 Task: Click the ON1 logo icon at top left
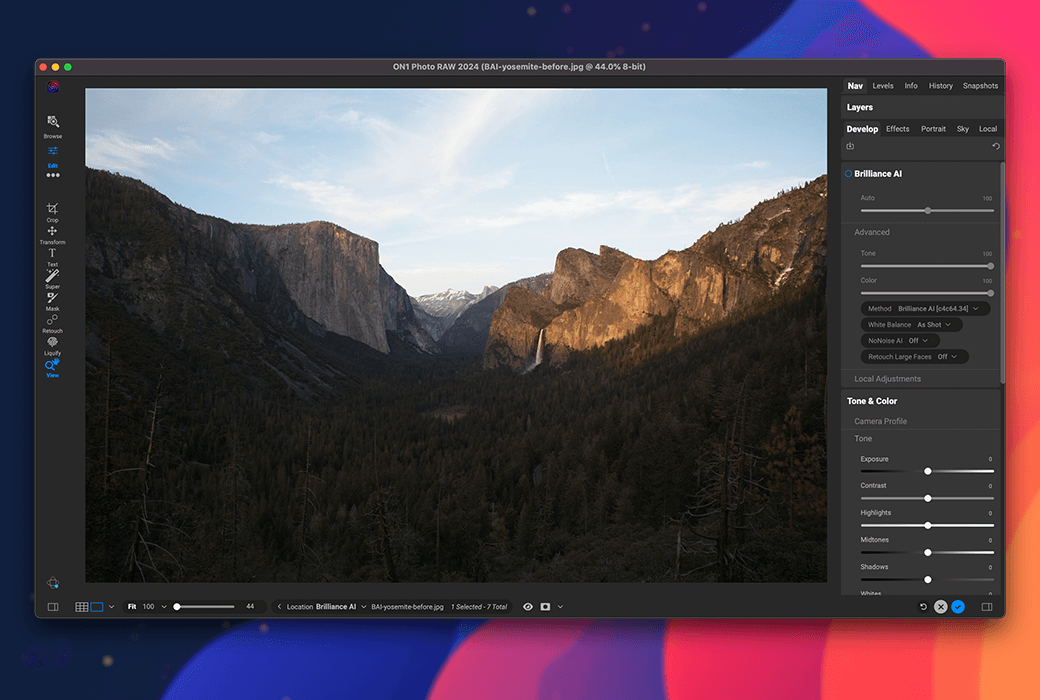pos(53,86)
